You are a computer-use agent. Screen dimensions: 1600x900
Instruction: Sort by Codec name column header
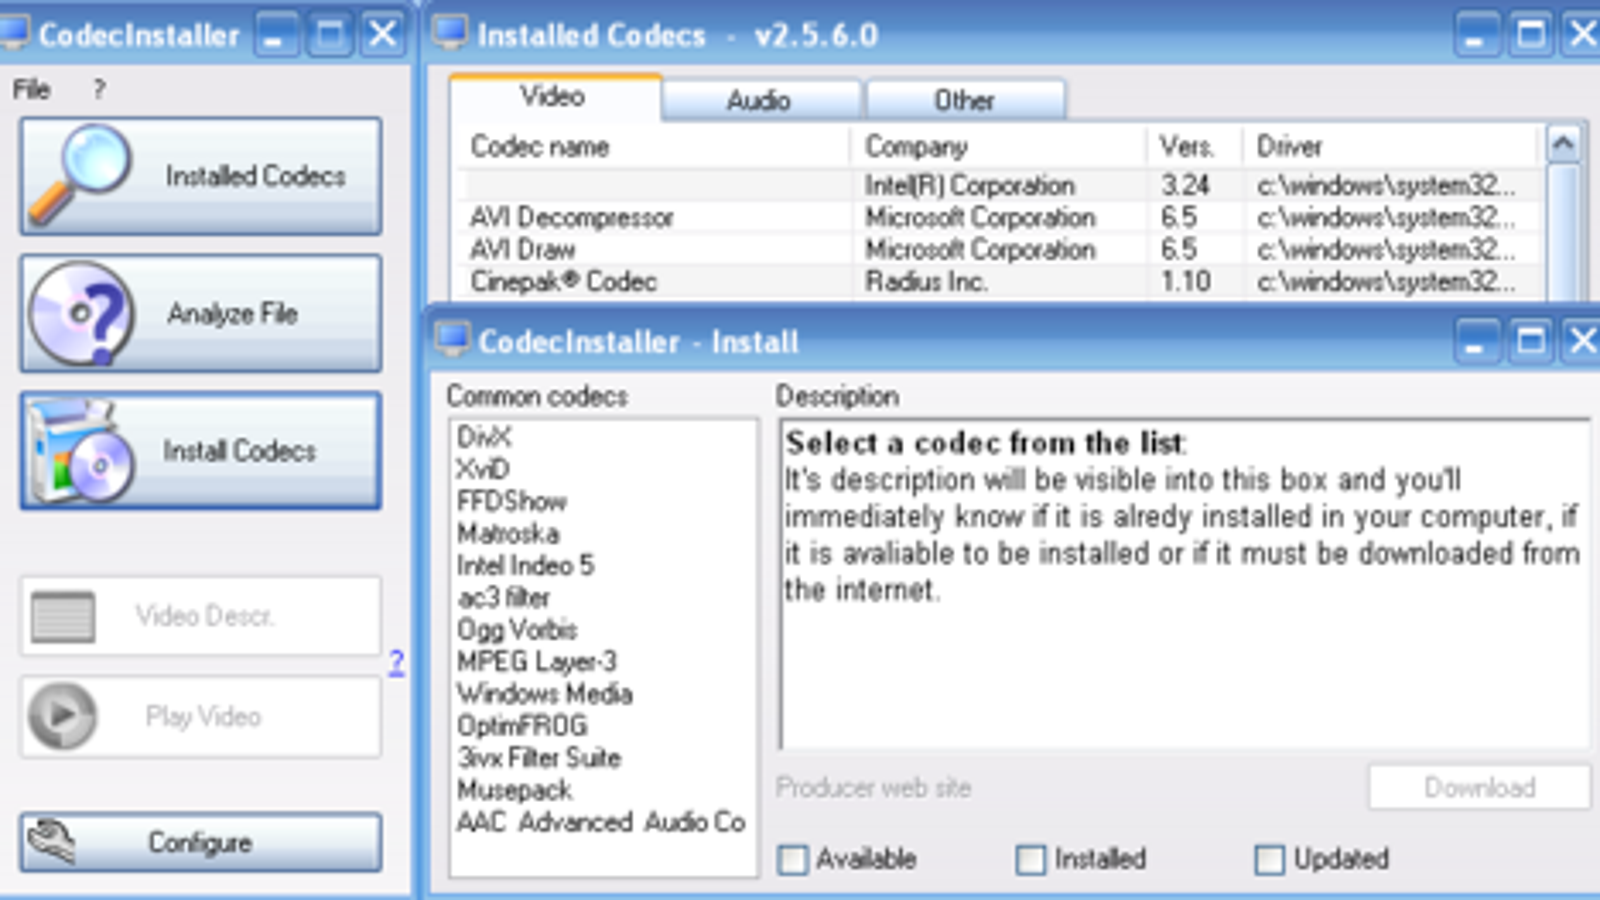point(655,147)
